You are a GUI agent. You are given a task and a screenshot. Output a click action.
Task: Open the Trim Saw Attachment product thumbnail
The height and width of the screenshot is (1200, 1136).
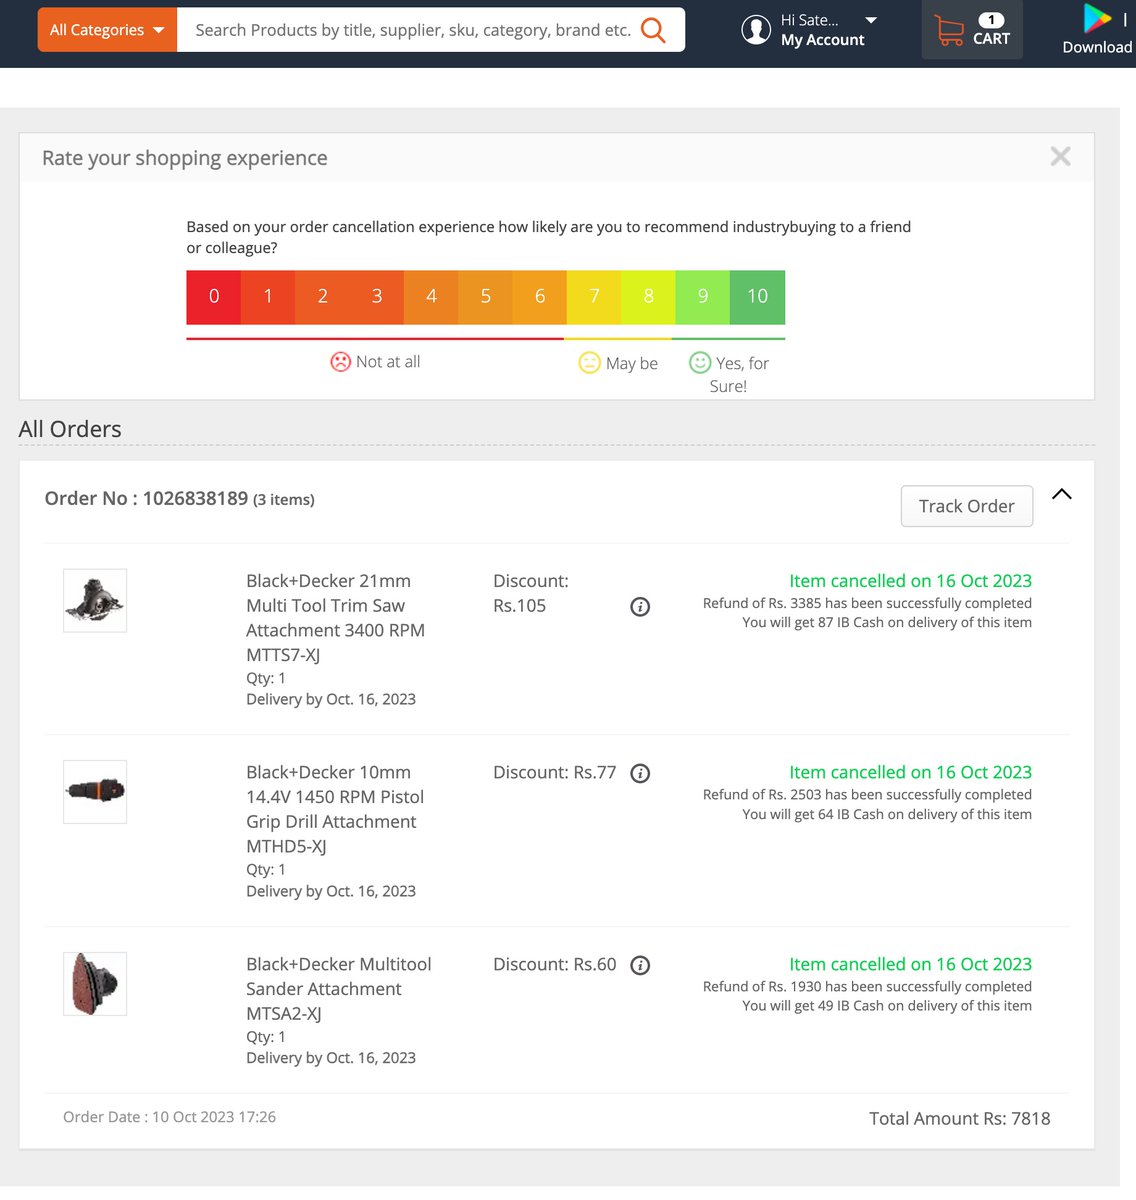[x=95, y=600]
